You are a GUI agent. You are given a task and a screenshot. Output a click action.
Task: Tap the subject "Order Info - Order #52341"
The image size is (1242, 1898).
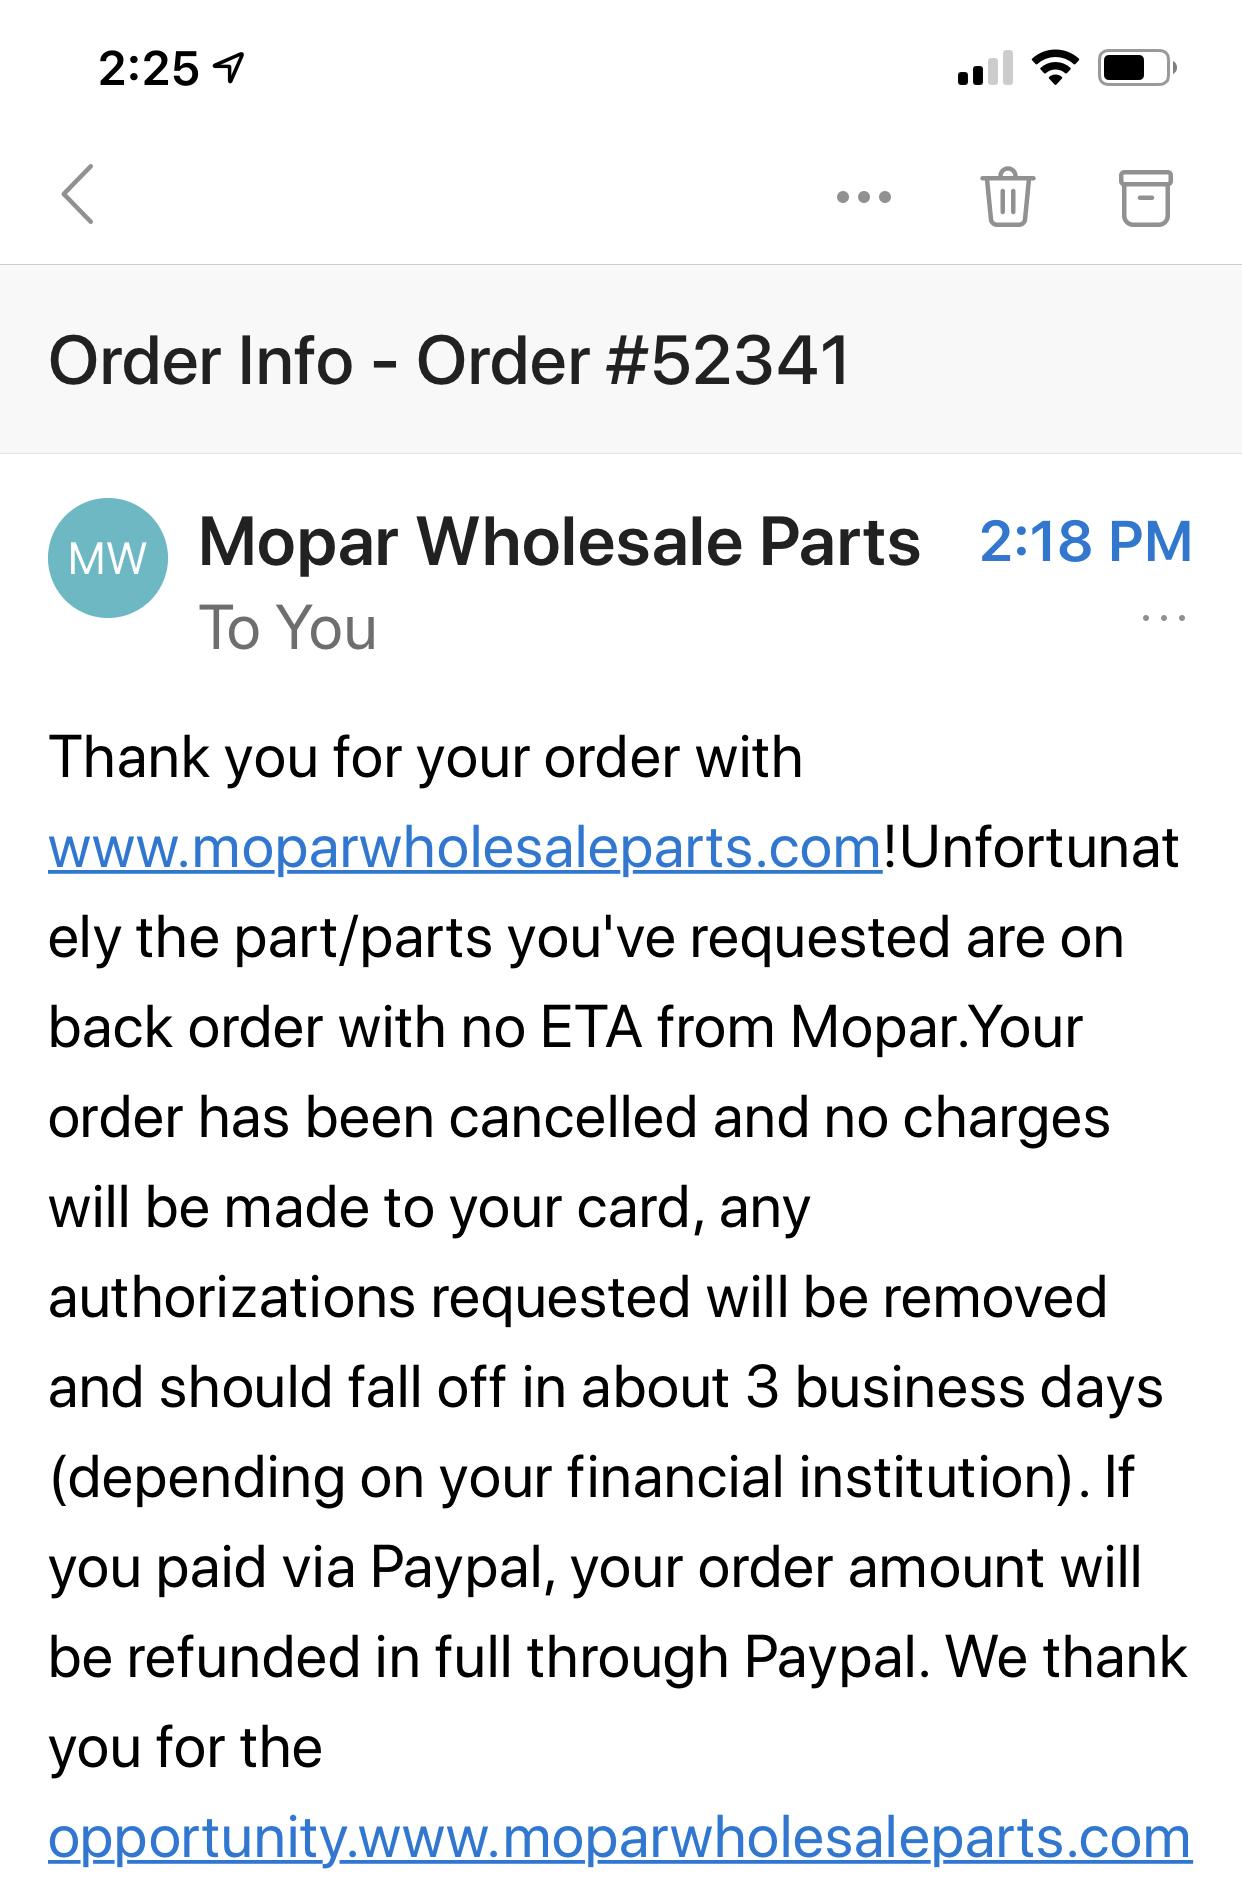[450, 360]
